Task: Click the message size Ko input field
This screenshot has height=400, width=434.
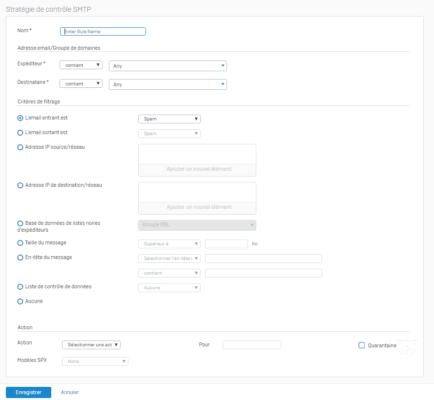Action: point(227,244)
